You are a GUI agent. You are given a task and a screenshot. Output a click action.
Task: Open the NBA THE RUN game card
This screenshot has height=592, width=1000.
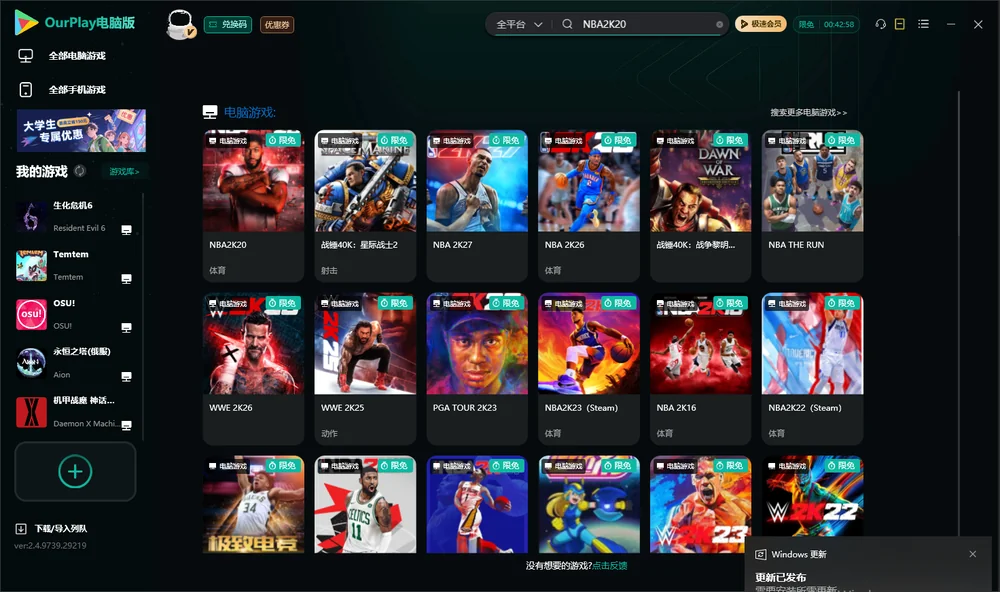coord(812,205)
